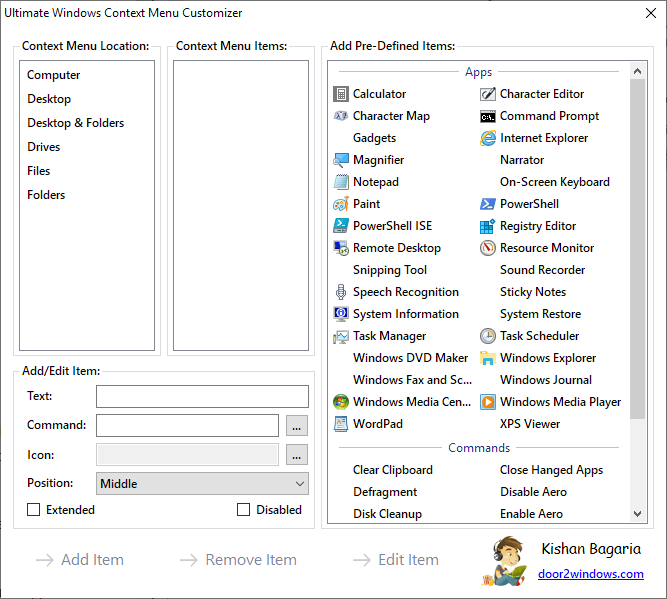
Task: Add Sound Recorder item
Action: click(542, 270)
